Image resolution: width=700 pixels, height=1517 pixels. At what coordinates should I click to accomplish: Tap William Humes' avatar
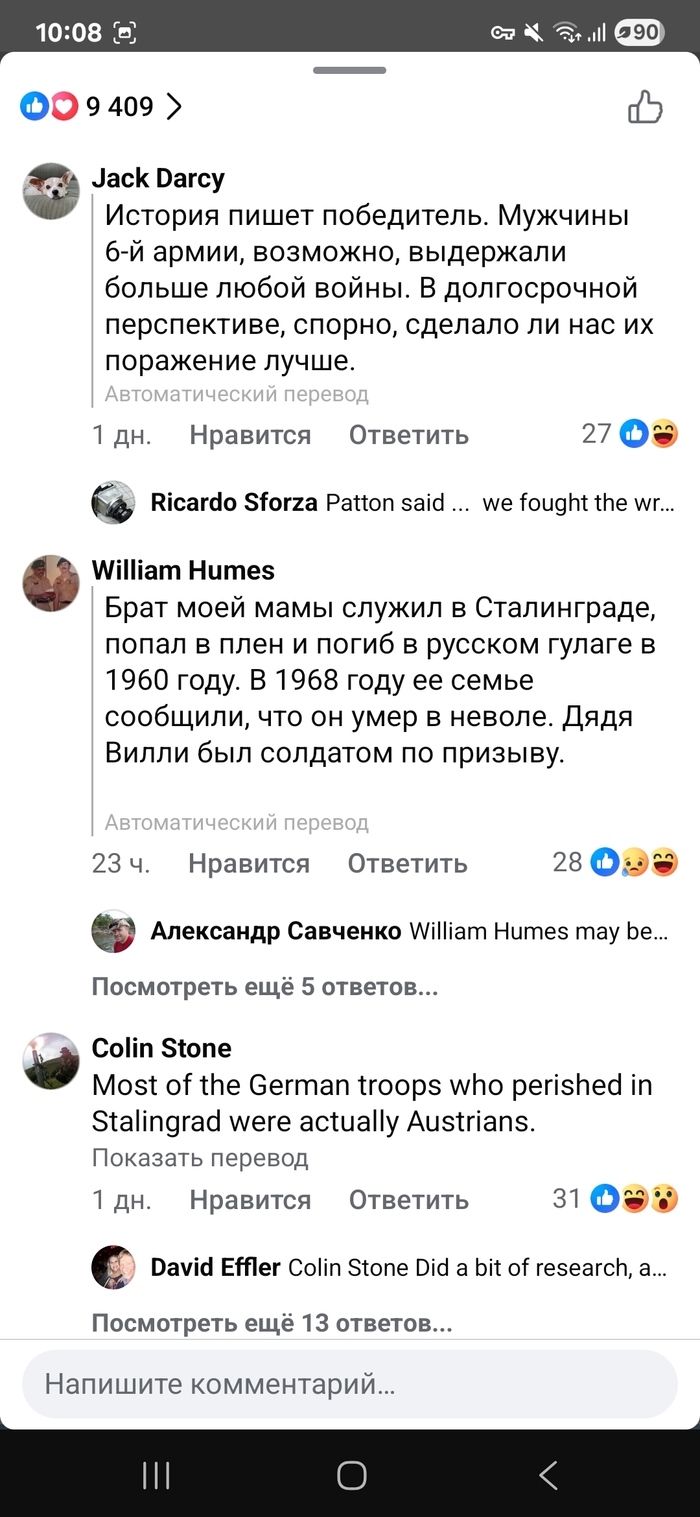point(51,582)
